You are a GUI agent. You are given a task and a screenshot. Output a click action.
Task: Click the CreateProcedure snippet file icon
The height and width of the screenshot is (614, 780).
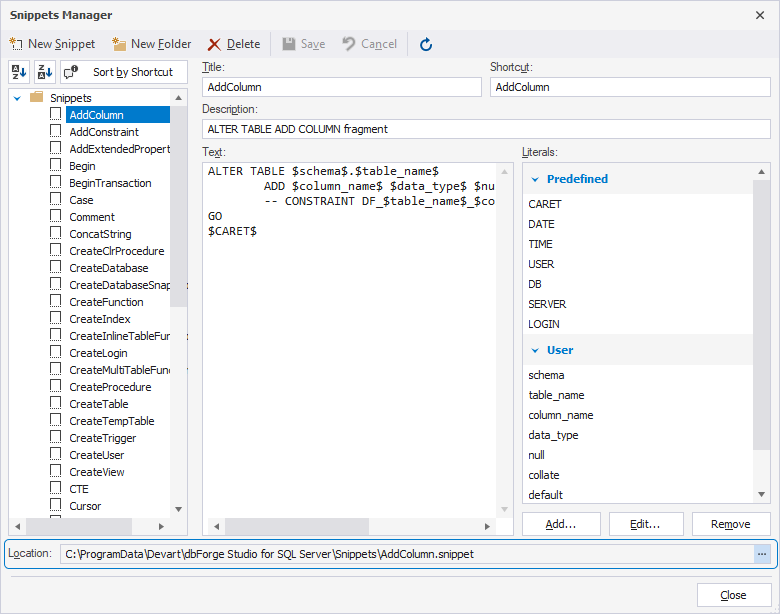pyautogui.click(x=56, y=386)
